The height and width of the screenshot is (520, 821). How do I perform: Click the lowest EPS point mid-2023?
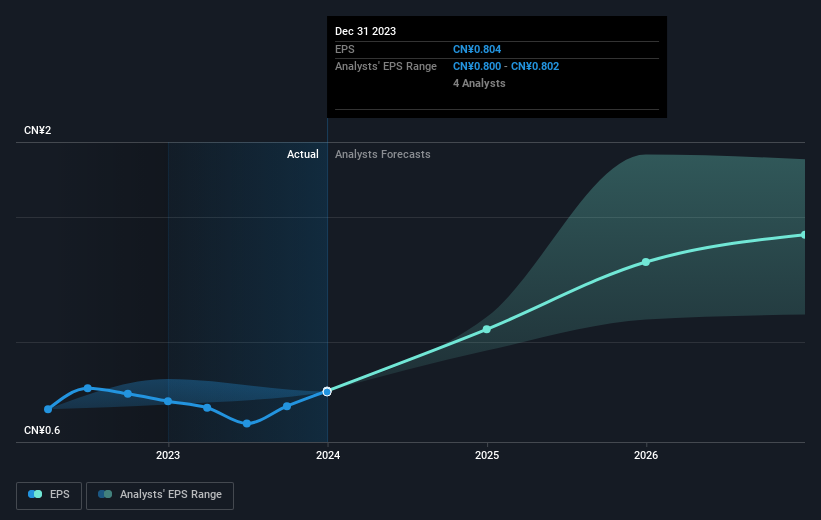[x=247, y=424]
